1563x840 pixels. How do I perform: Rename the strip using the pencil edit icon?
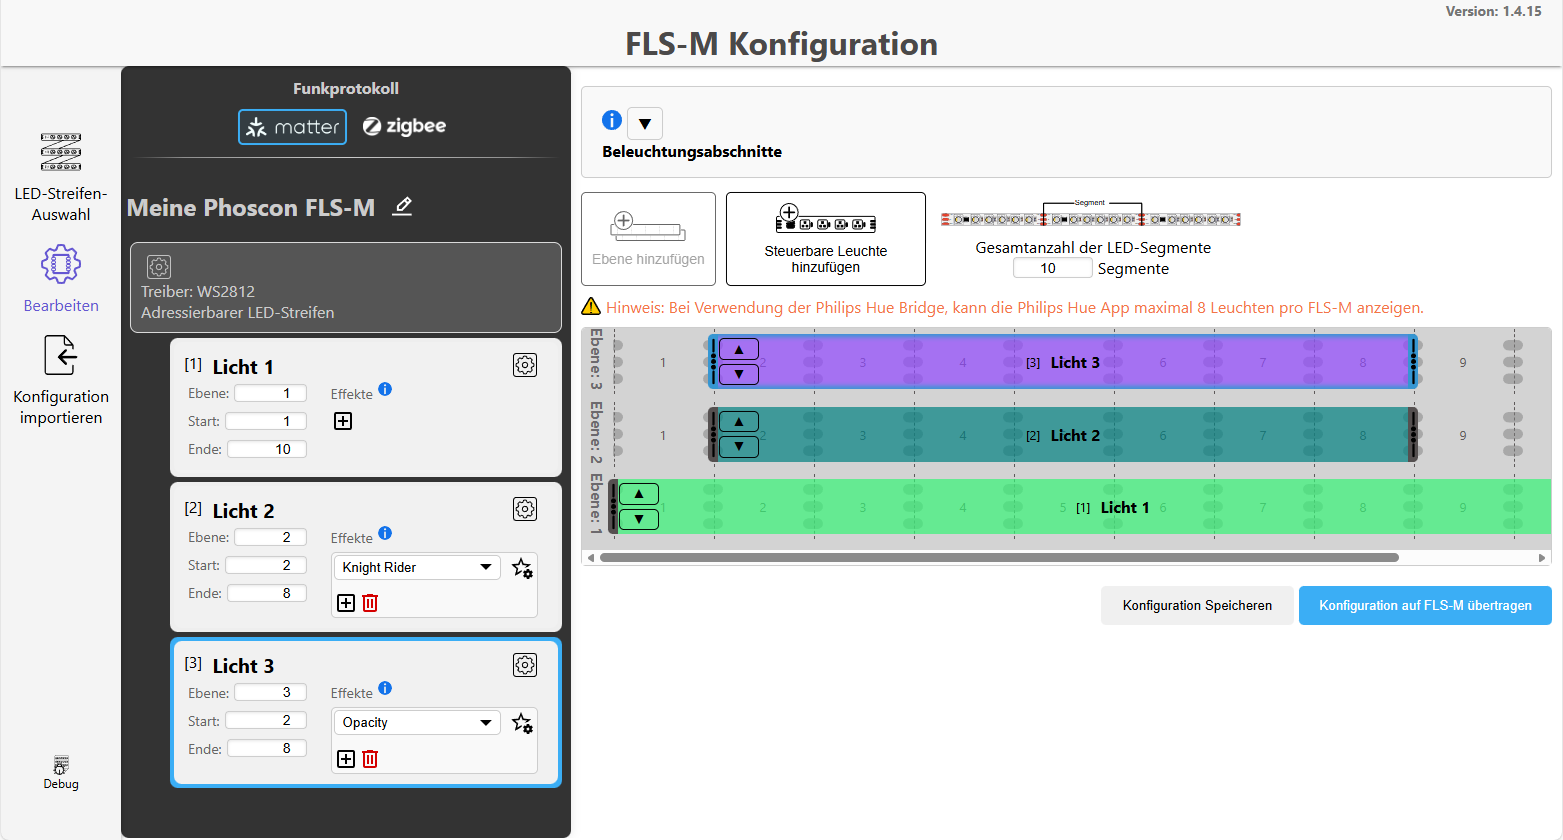(x=402, y=206)
